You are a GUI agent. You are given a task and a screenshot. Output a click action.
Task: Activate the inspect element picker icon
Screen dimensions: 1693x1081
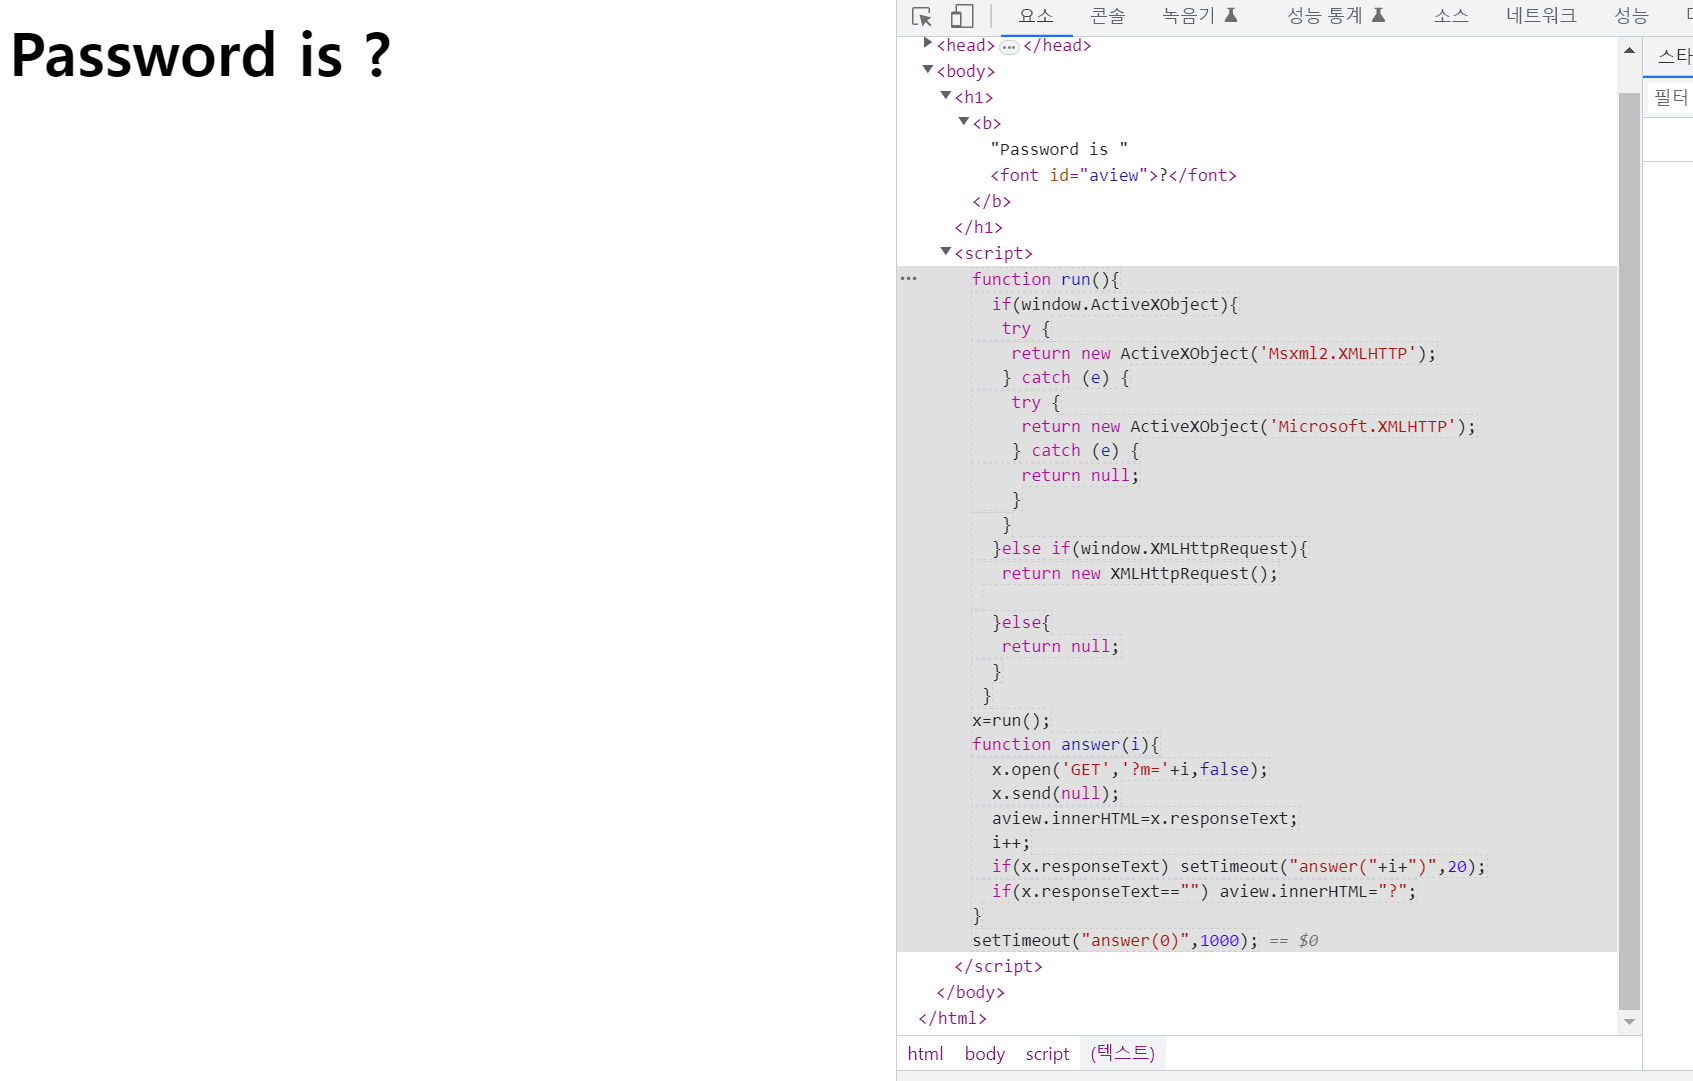(922, 16)
